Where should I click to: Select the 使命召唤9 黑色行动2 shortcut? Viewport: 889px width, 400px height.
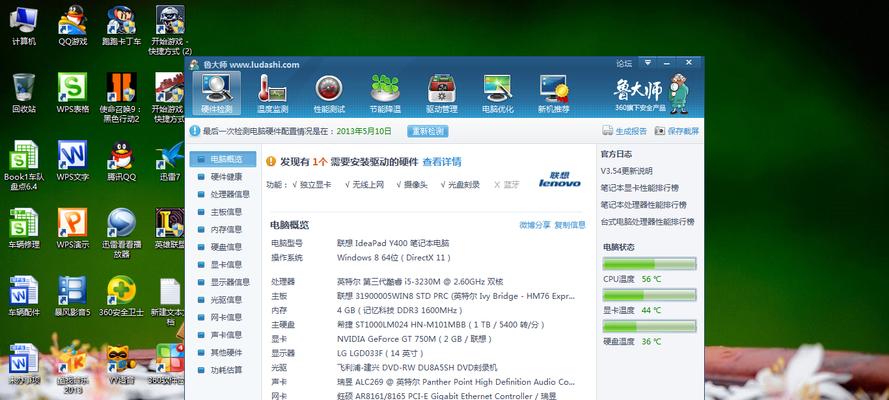coord(121,98)
